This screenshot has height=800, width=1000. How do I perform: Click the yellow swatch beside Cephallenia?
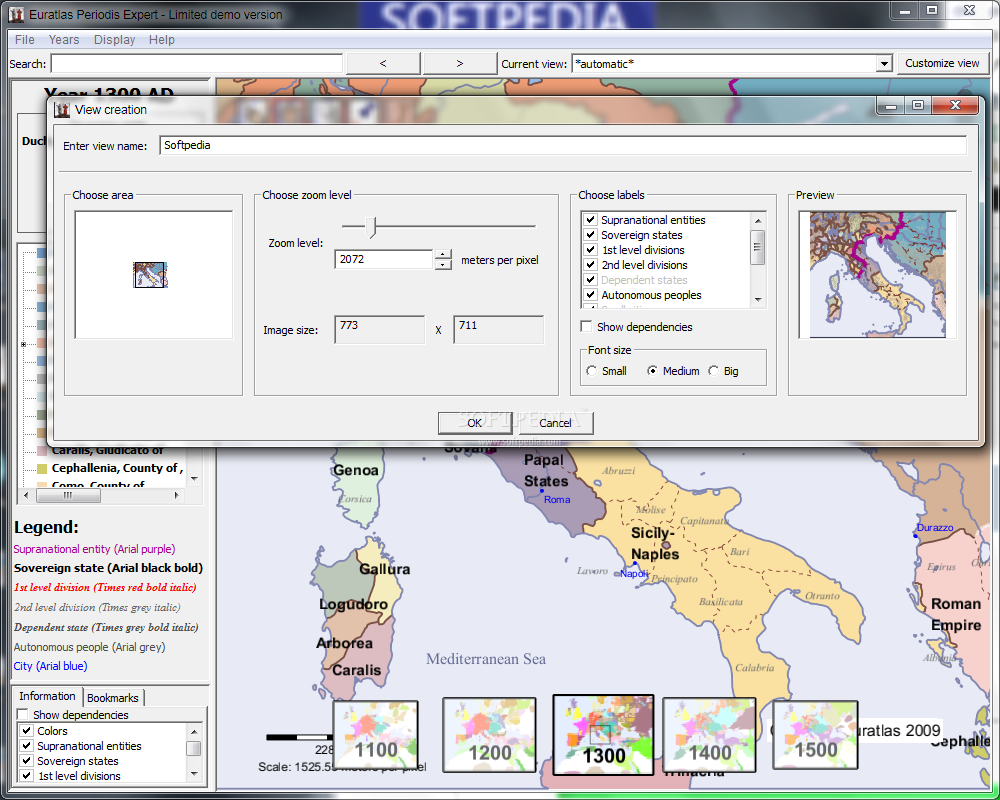[x=43, y=469]
